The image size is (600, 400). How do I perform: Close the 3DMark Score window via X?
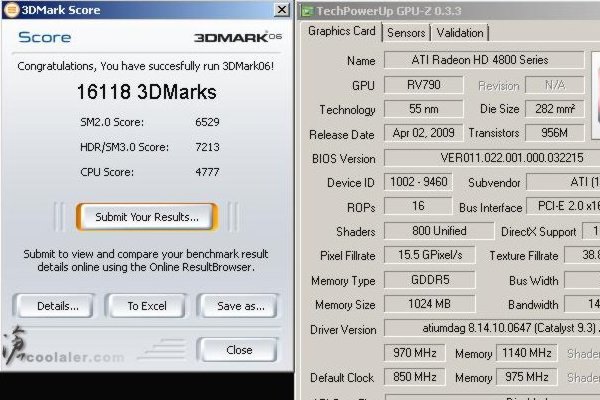(x=282, y=10)
